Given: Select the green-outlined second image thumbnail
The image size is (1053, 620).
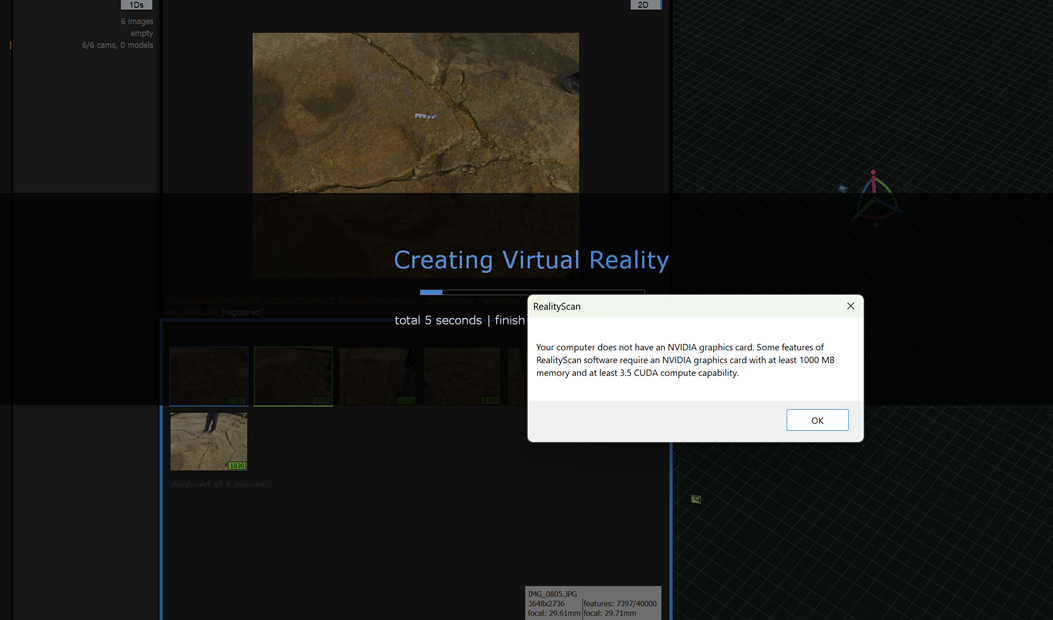Looking at the screenshot, I should point(293,376).
